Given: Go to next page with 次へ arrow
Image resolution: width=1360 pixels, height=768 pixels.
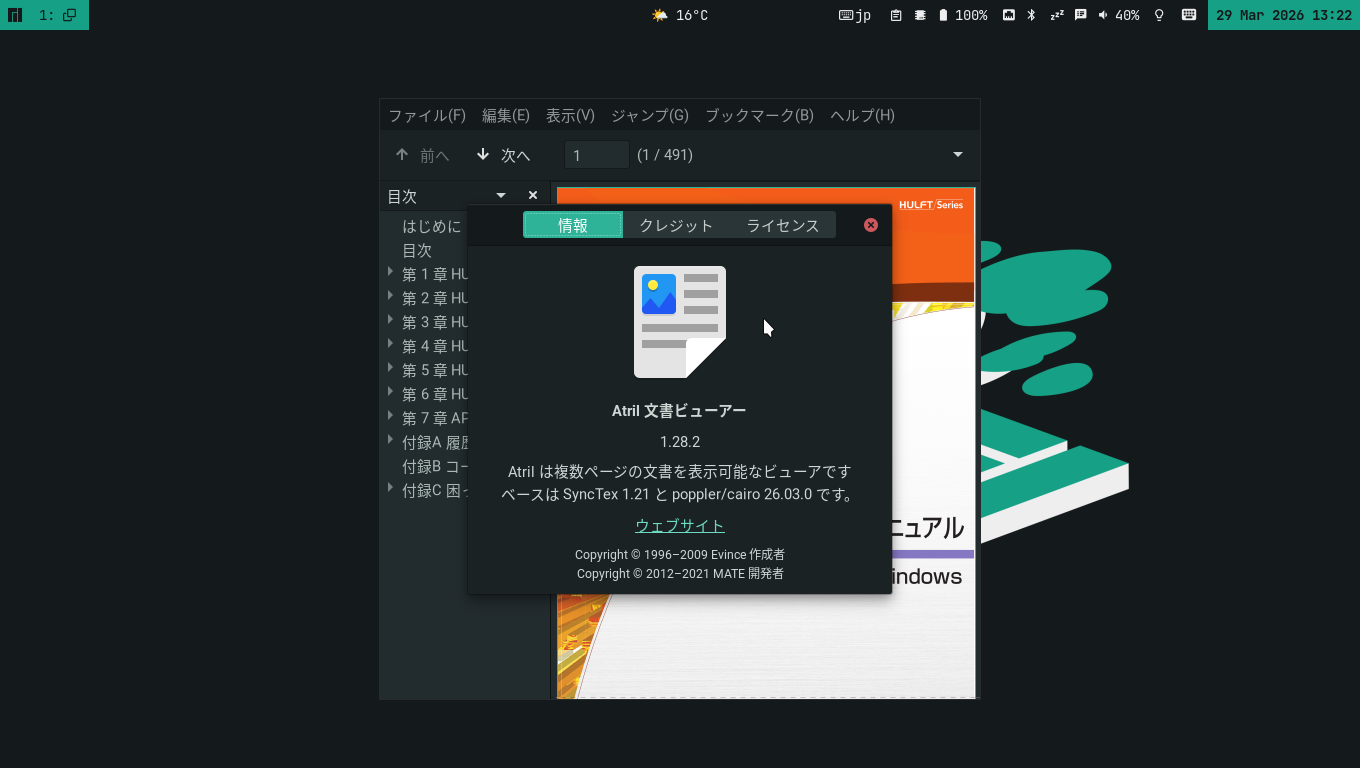Looking at the screenshot, I should point(503,155).
